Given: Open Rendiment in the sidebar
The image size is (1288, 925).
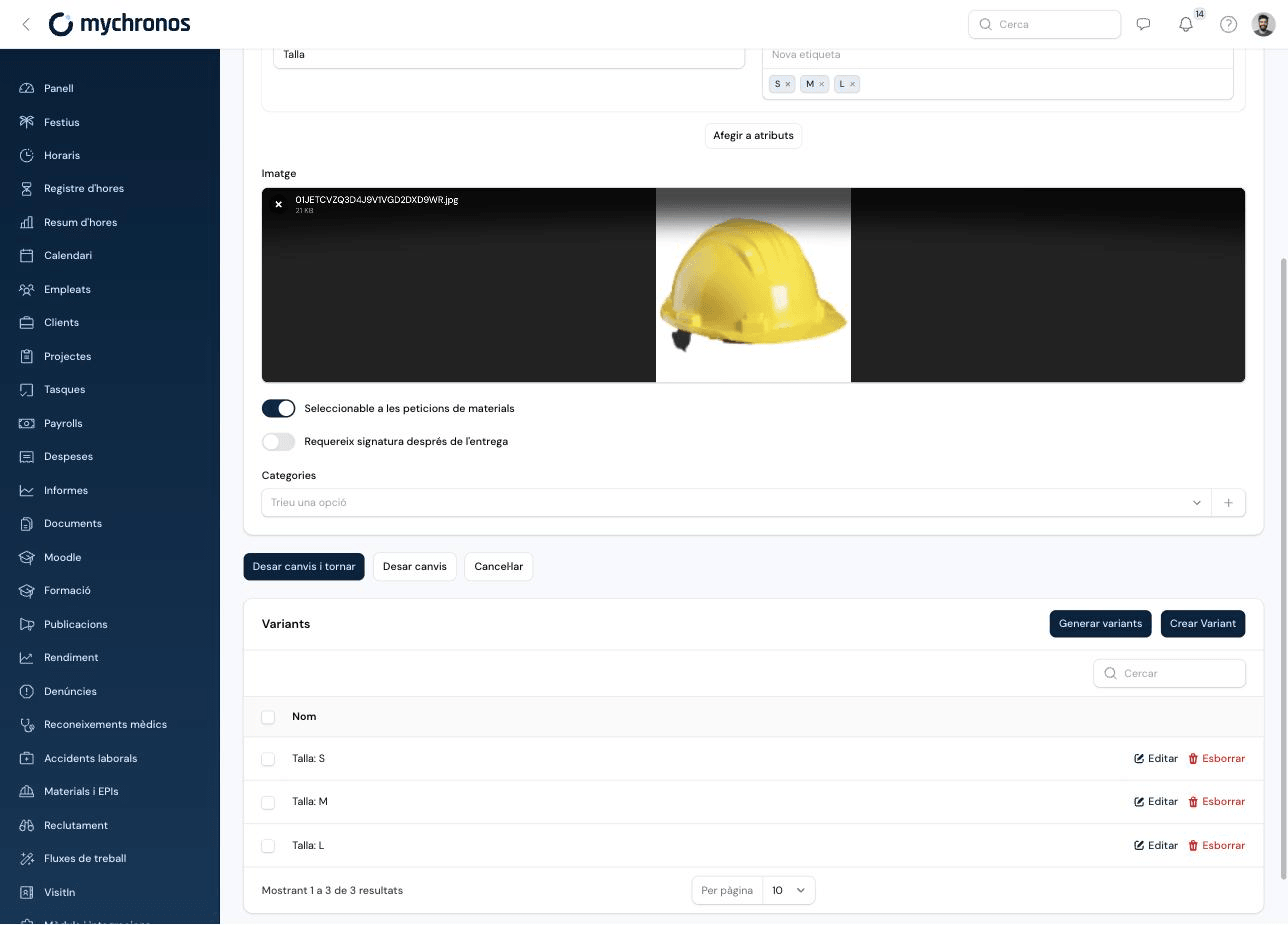Looking at the screenshot, I should click(71, 658).
